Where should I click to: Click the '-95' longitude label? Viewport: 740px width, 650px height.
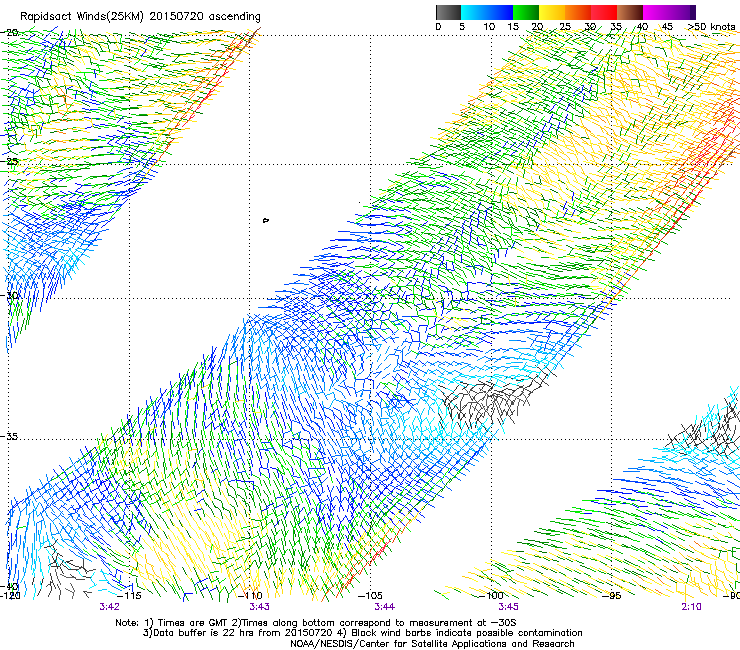pyautogui.click(x=612, y=595)
